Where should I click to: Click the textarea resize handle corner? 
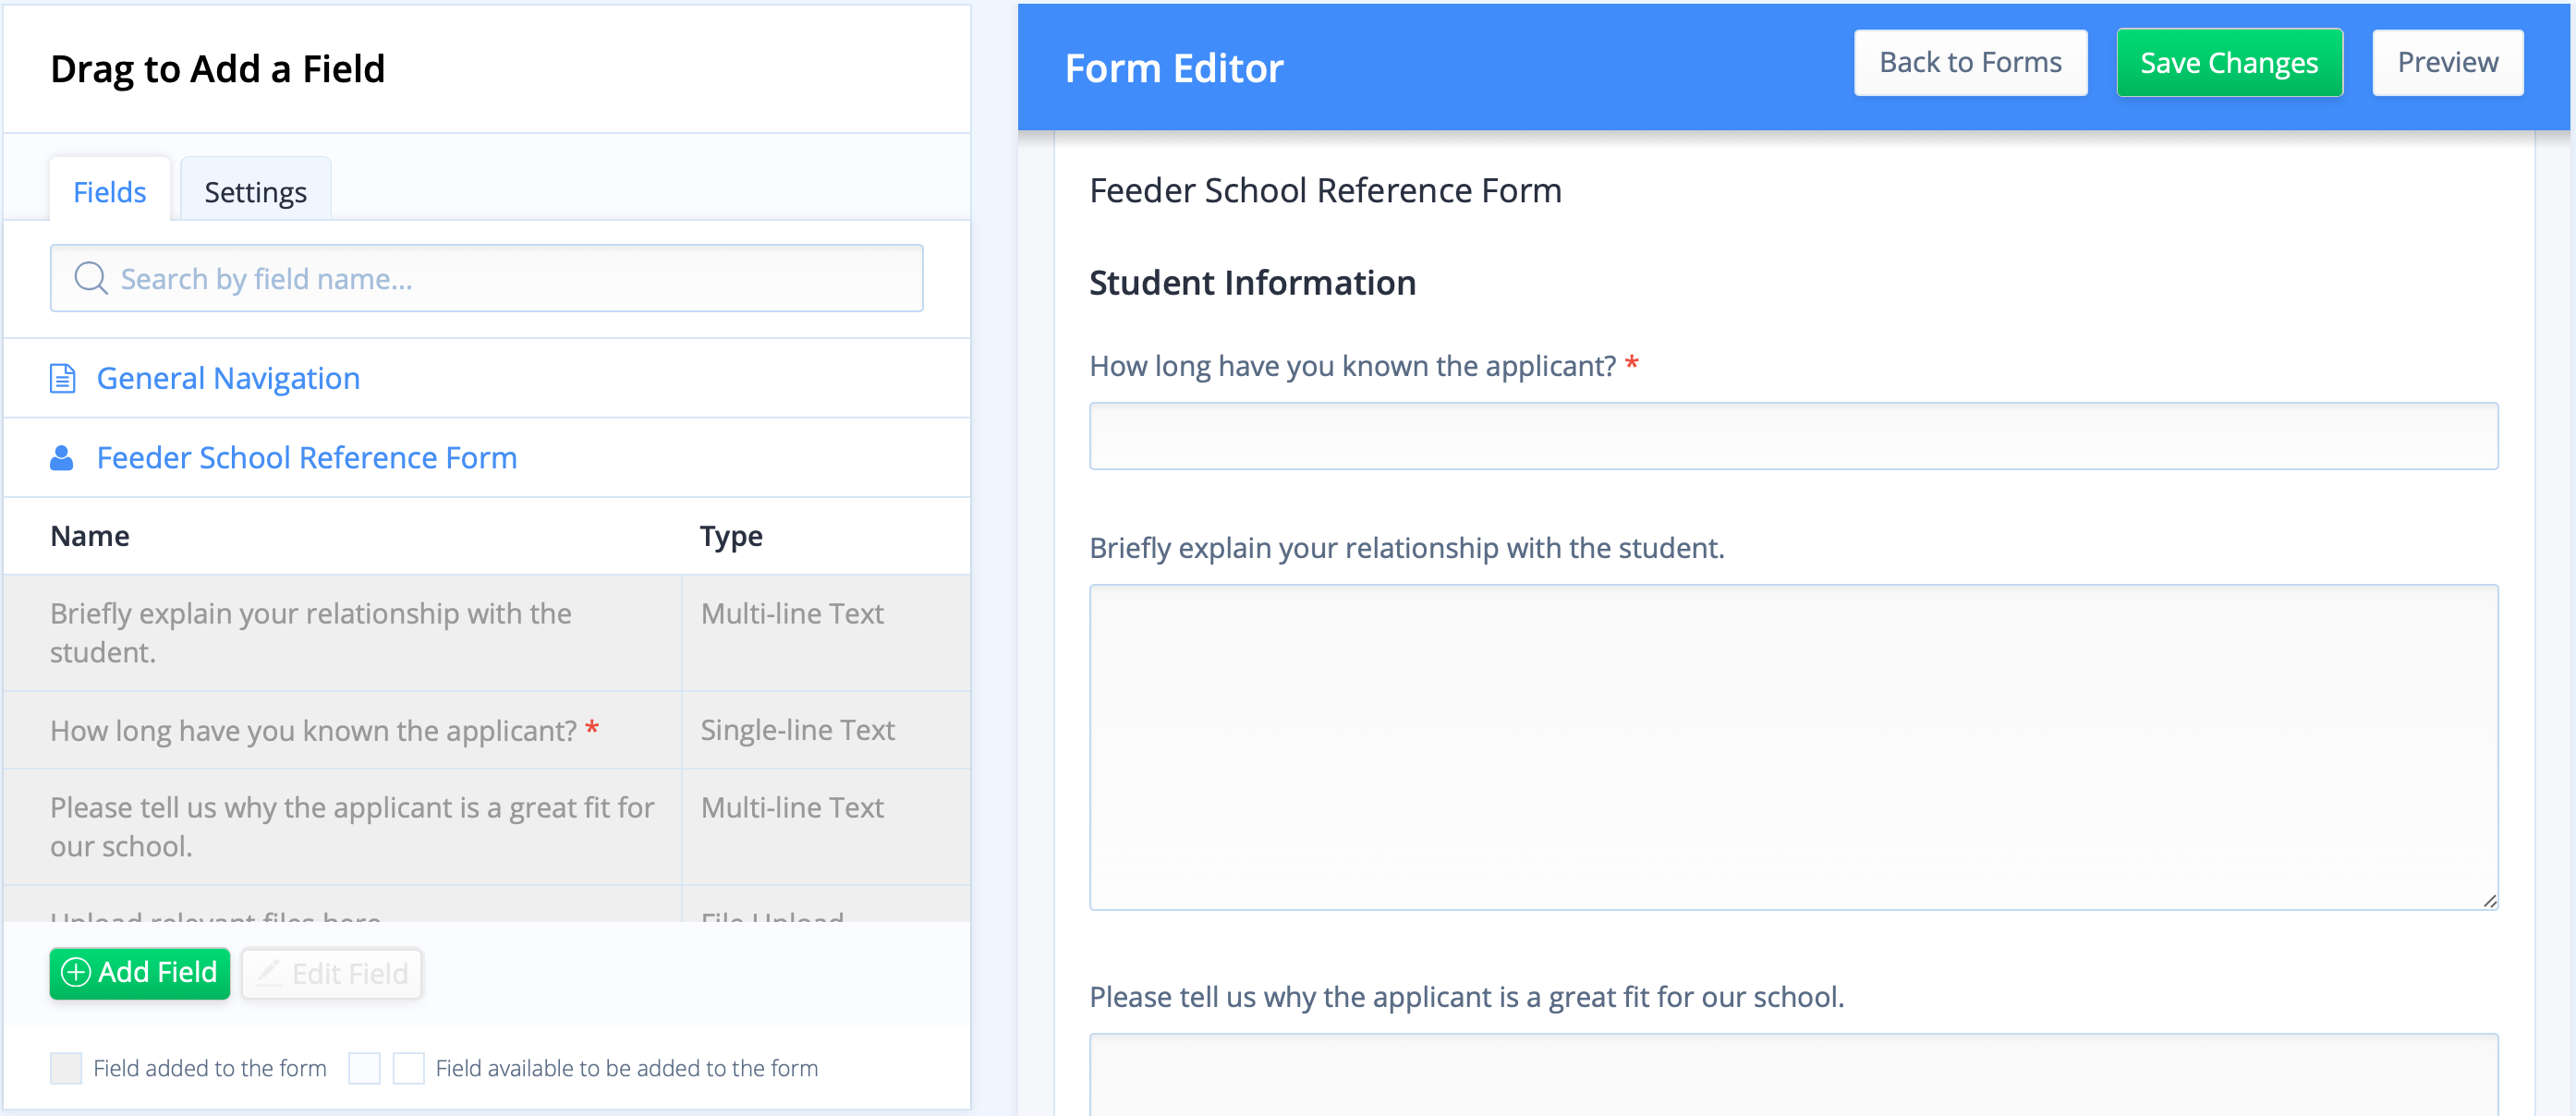click(2489, 901)
